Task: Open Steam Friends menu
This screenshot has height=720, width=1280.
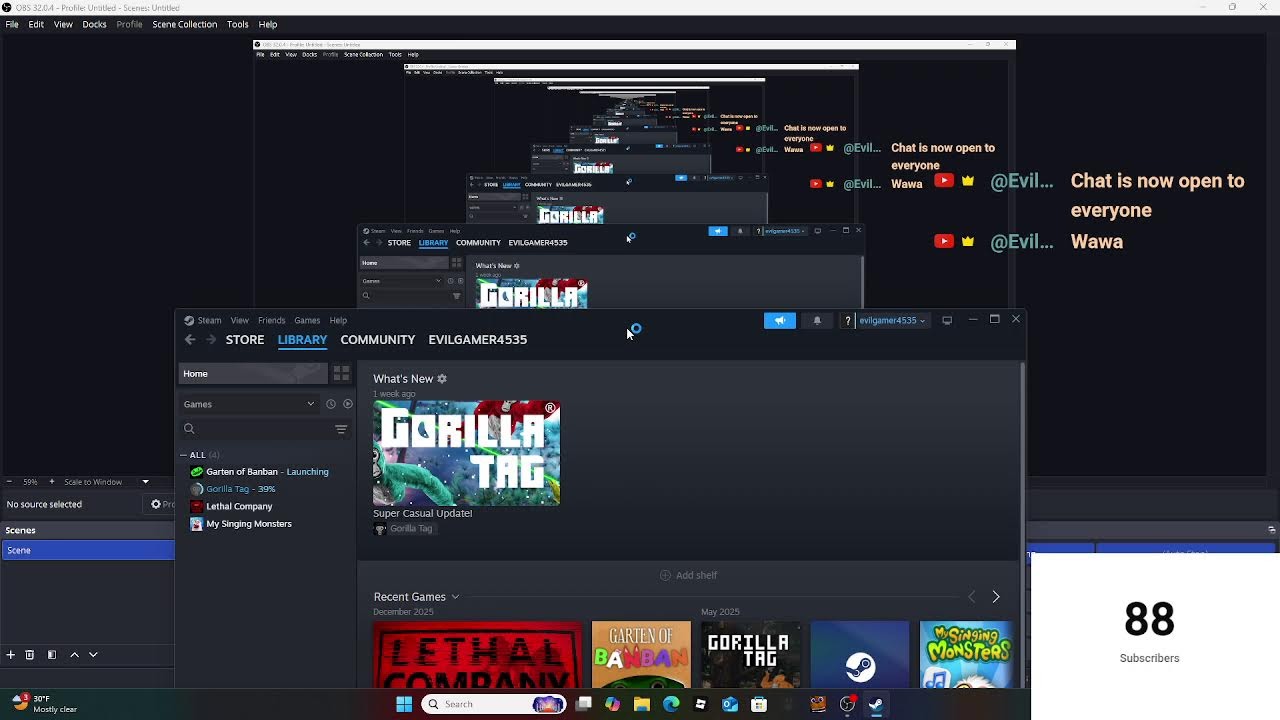Action: (271, 320)
